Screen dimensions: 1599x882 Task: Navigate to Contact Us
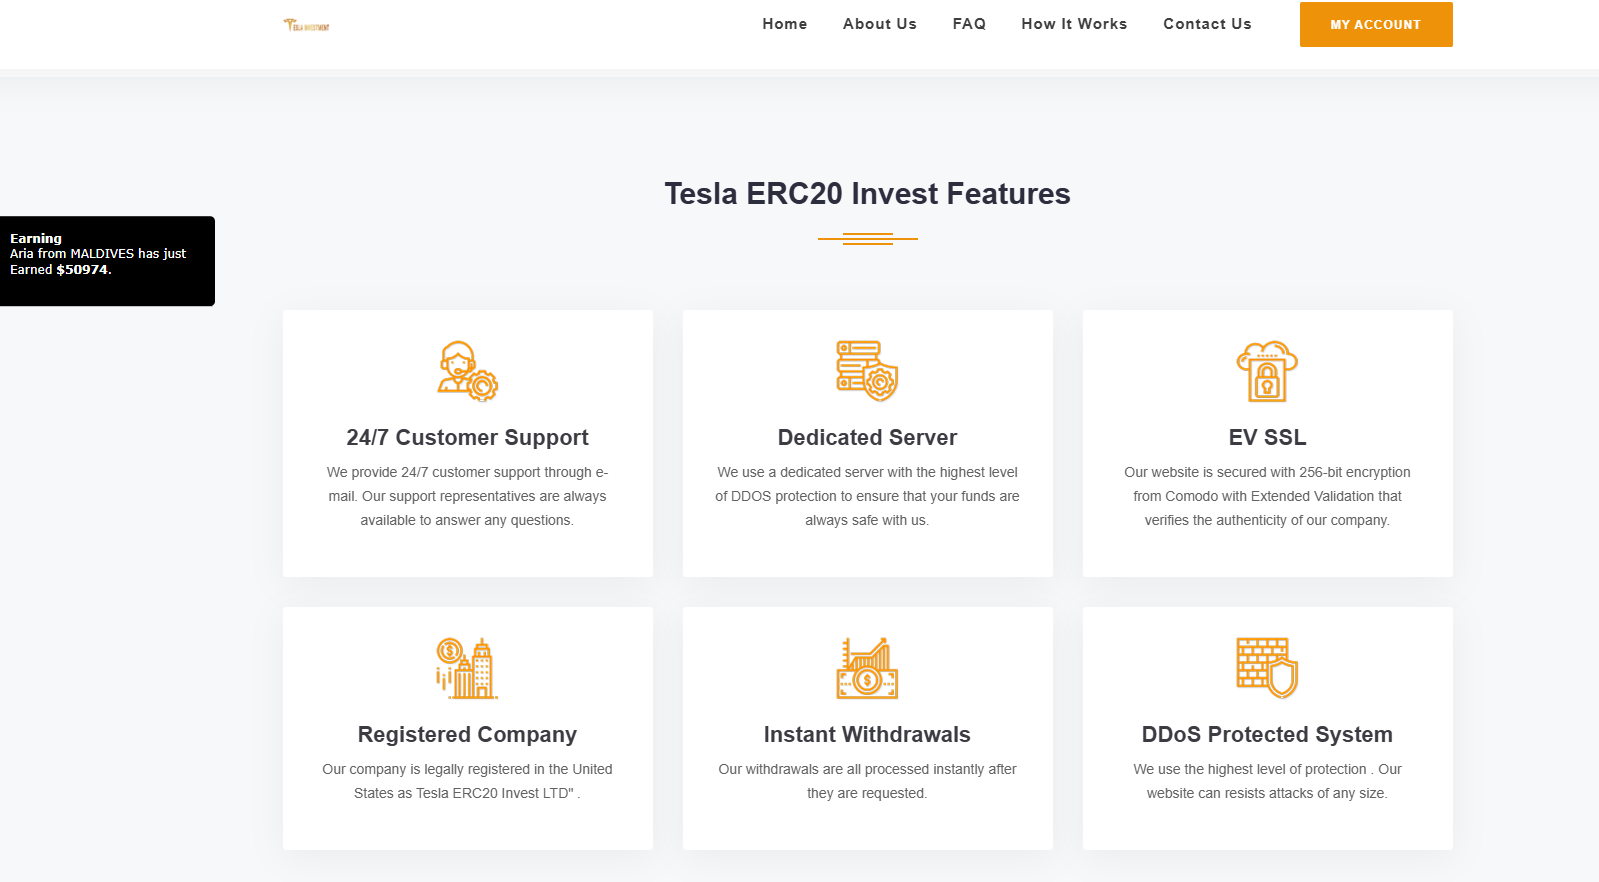point(1207,24)
